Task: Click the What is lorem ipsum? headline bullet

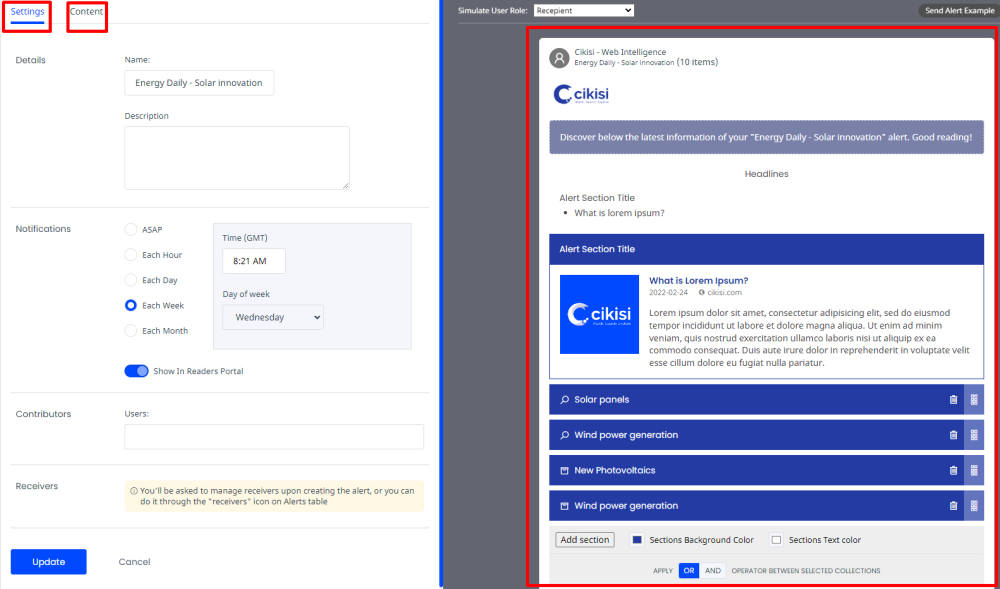Action: click(x=619, y=213)
